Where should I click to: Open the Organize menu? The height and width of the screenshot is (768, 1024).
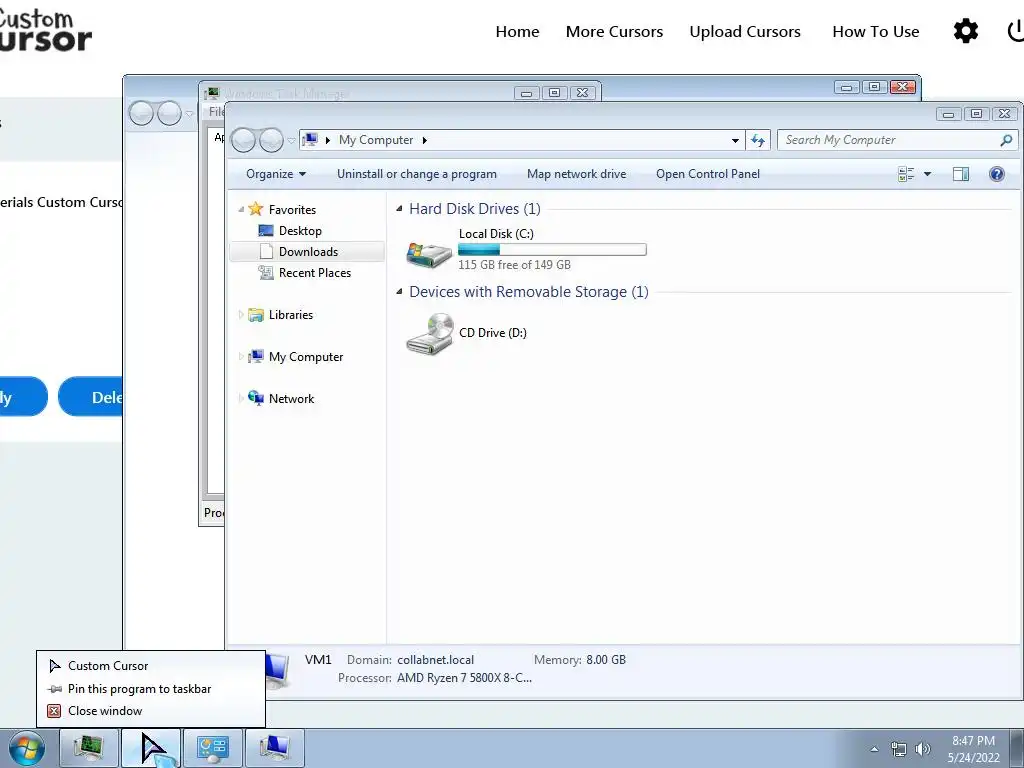[x=276, y=174]
